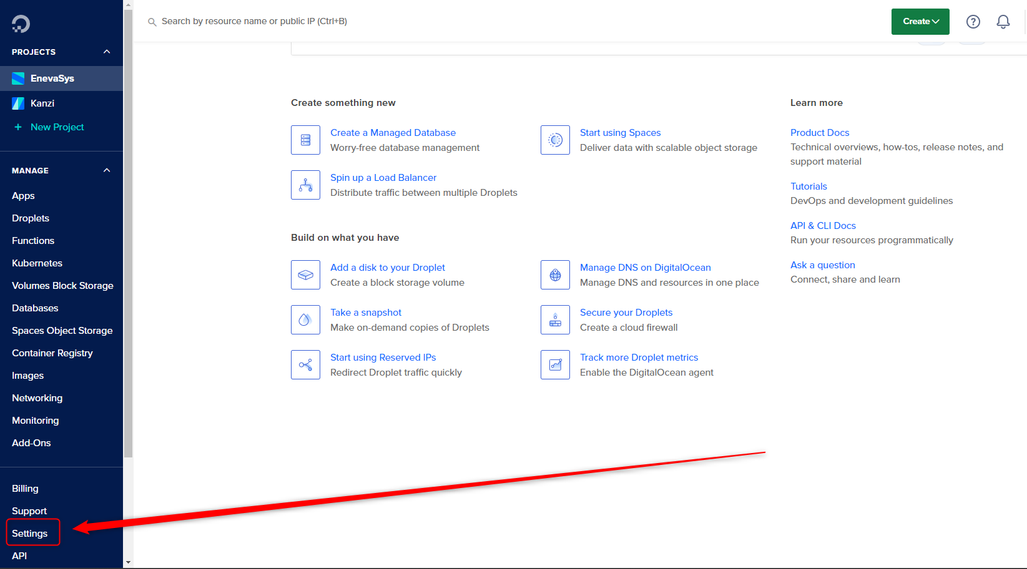This screenshot has height=569, width=1027.
Task: Click Start using Spaces link
Action: pyautogui.click(x=620, y=132)
